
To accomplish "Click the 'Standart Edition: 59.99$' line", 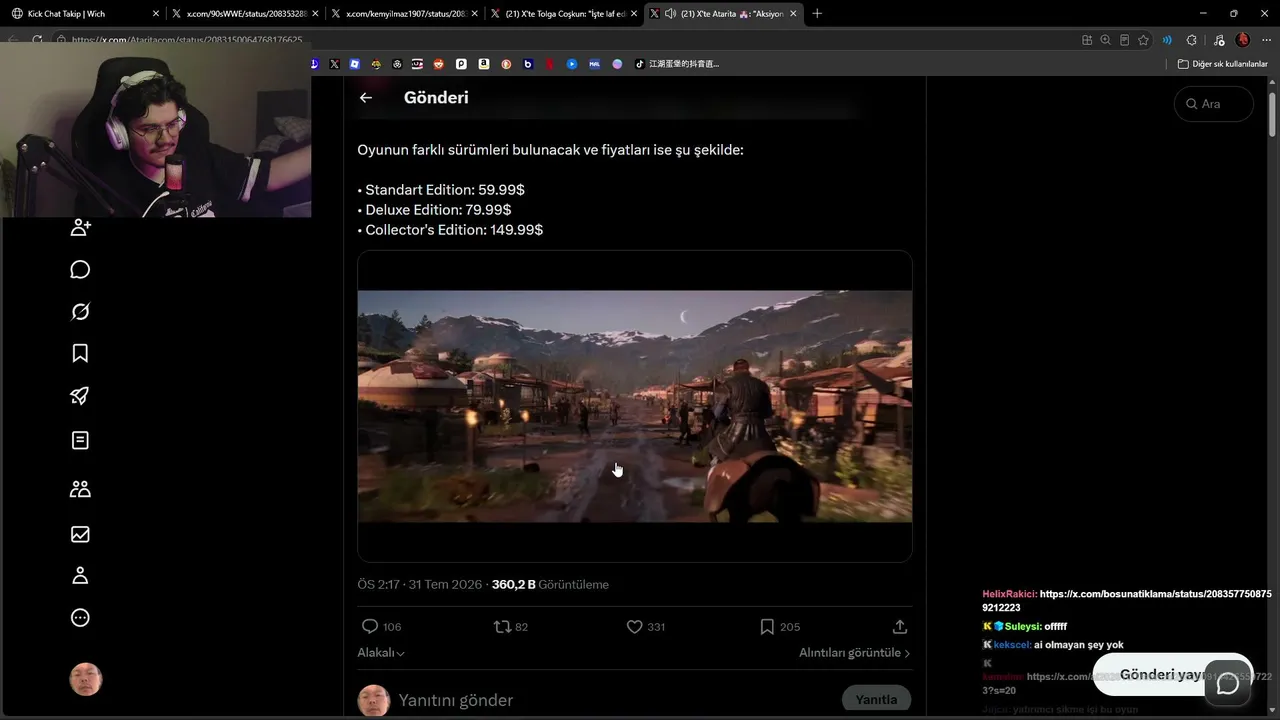I will click(441, 190).
